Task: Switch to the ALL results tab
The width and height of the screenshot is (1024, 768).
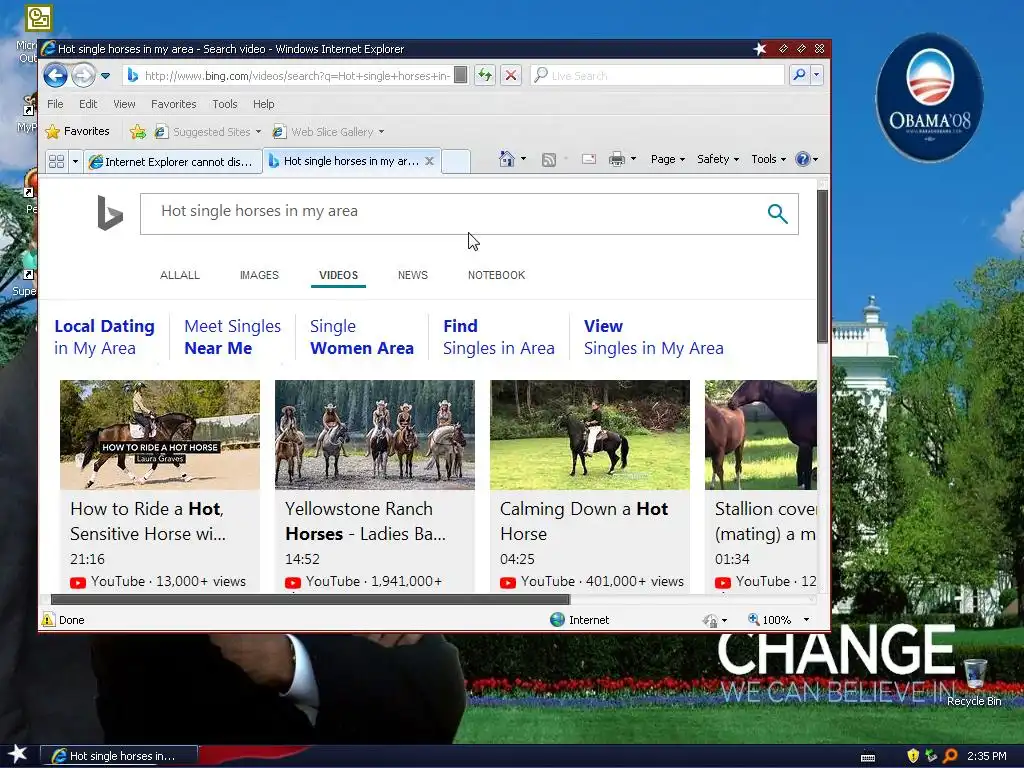Action: click(x=180, y=275)
